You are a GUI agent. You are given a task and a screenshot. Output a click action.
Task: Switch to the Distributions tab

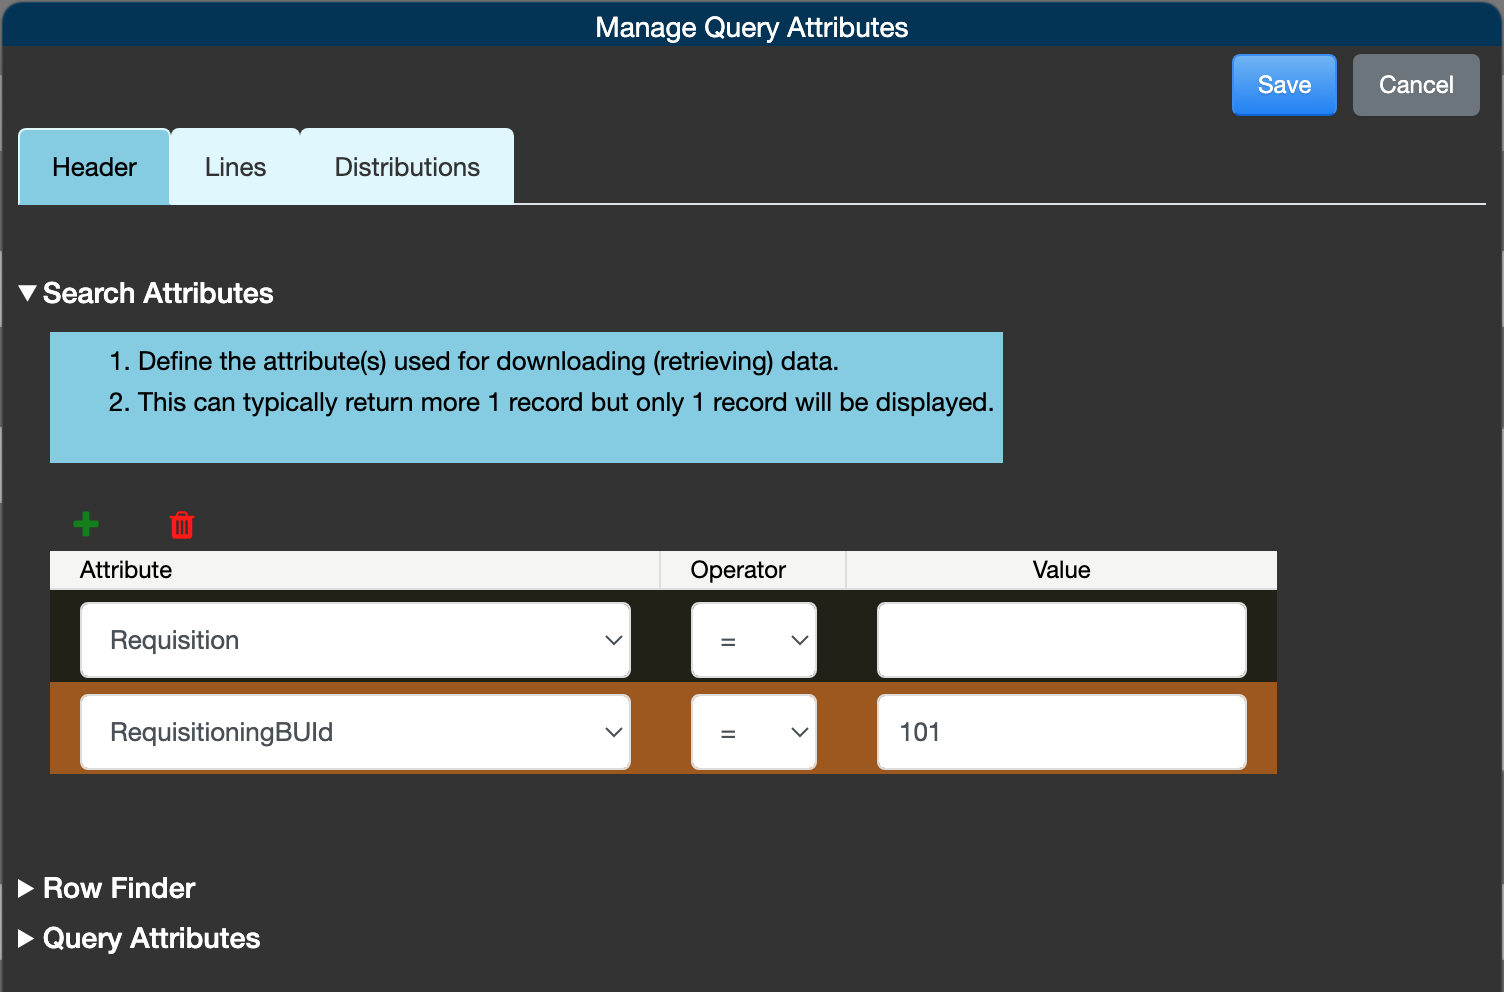point(407,166)
